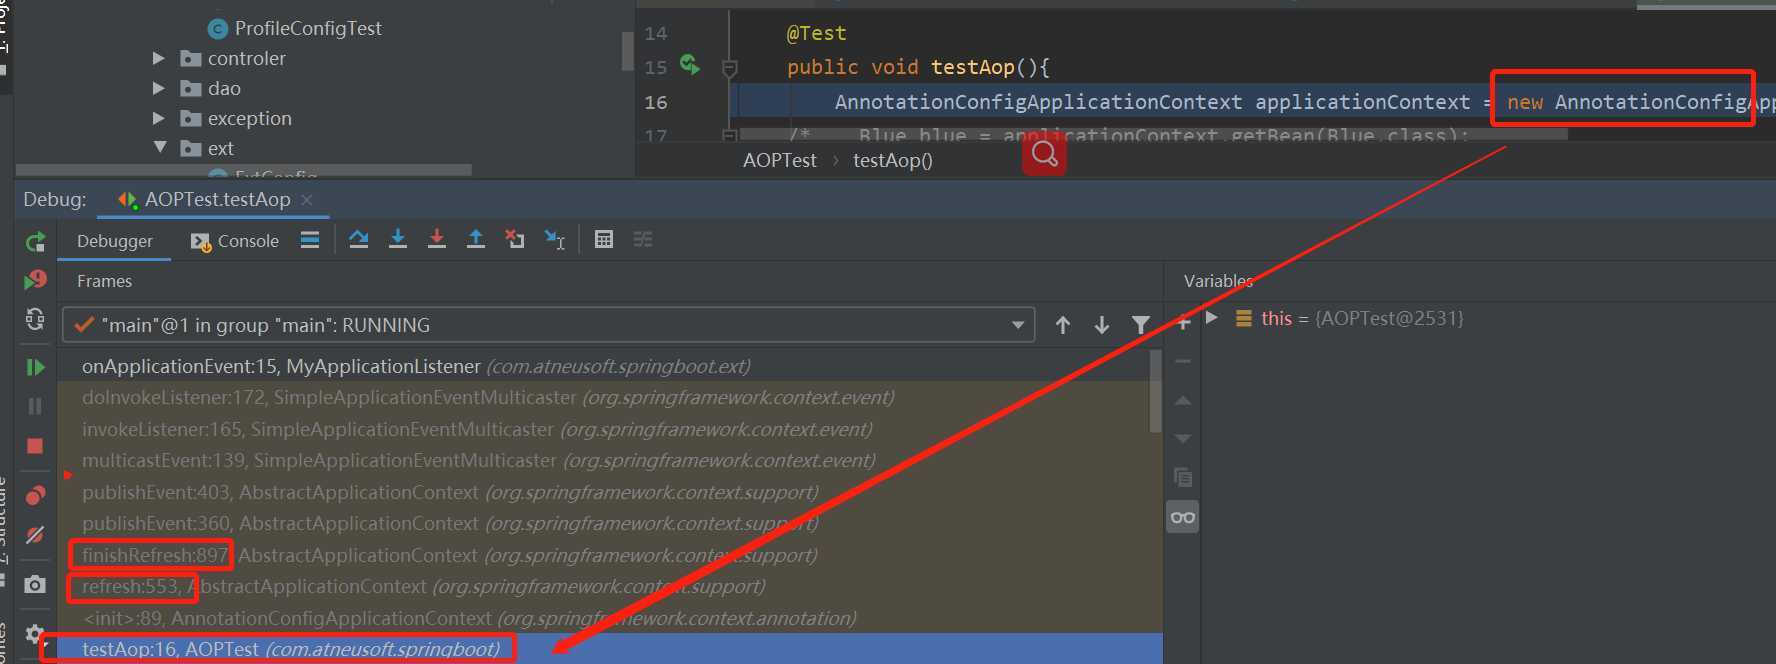Image resolution: width=1776 pixels, height=664 pixels.
Task: Click Rerun Failed Tests icon
Action: [x=35, y=280]
